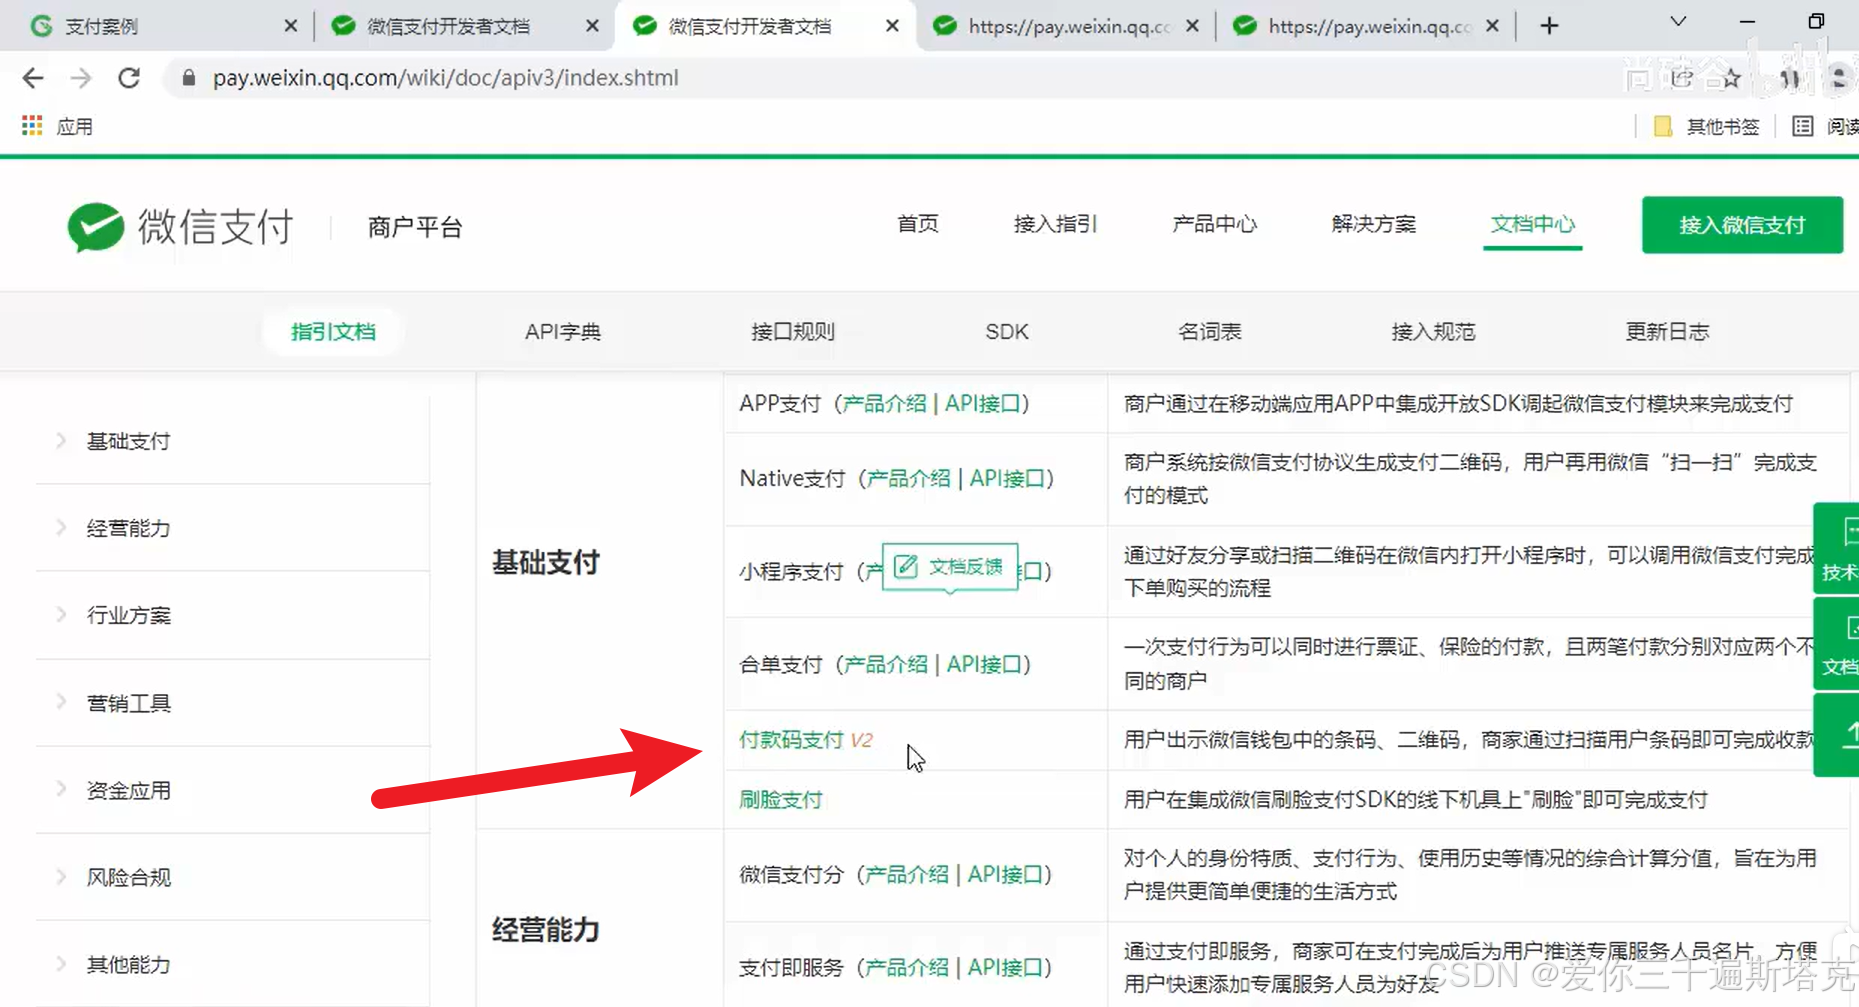Reload the page with refresh icon
Viewport: 1859px width, 1007px height.
[x=129, y=78]
